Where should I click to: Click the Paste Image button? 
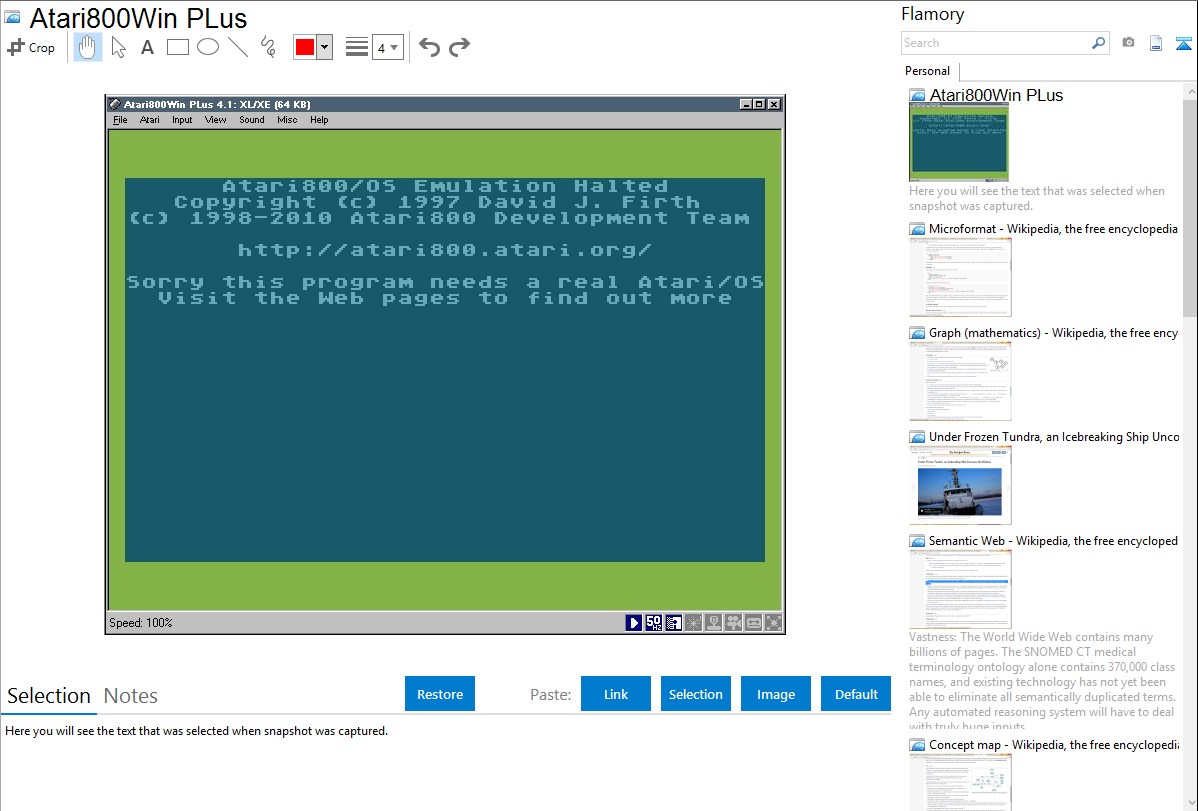click(x=775, y=694)
